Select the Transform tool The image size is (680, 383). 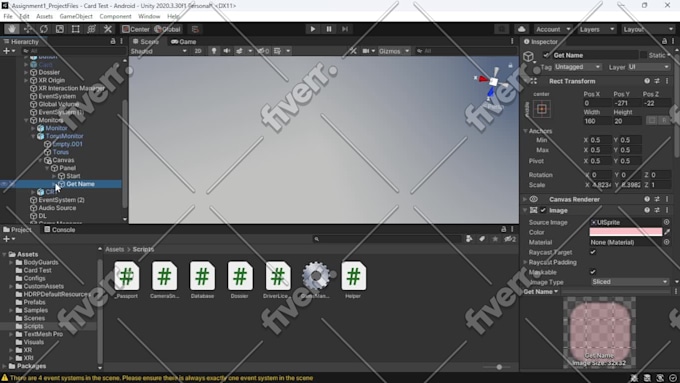(x=92, y=29)
